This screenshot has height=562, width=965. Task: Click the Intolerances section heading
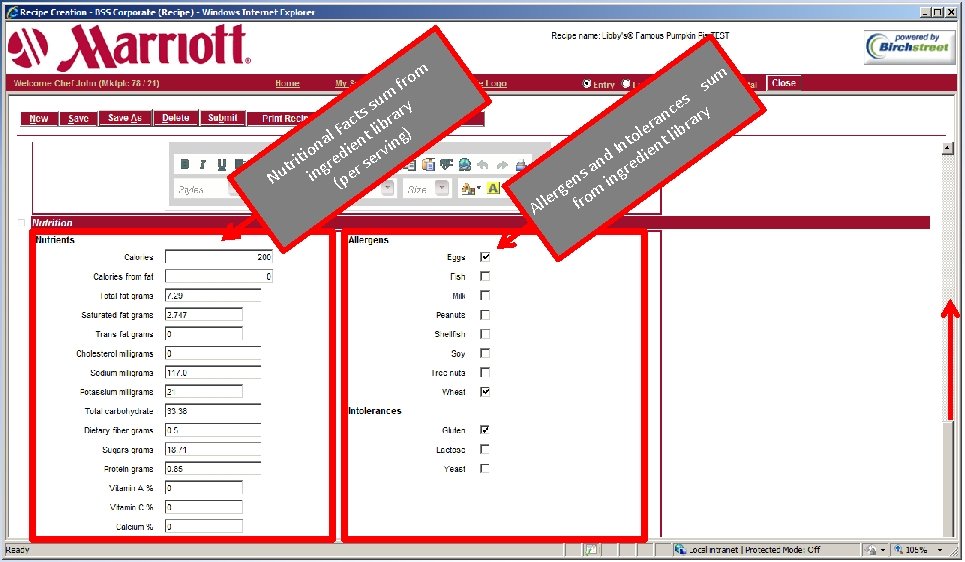click(x=375, y=411)
